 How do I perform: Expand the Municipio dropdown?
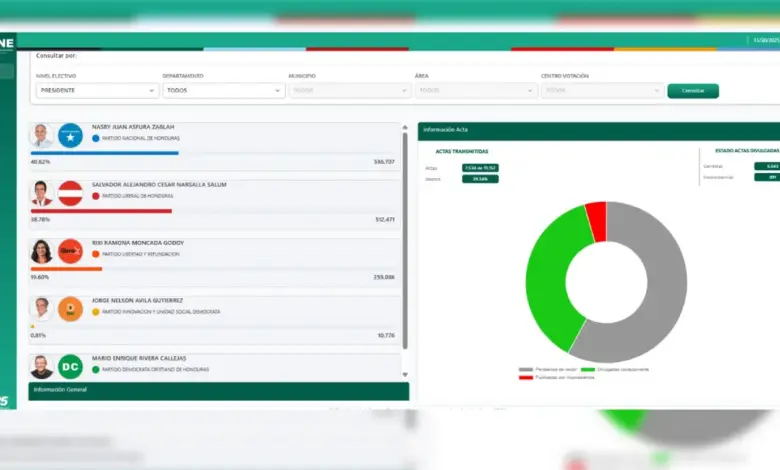pyautogui.click(x=350, y=90)
